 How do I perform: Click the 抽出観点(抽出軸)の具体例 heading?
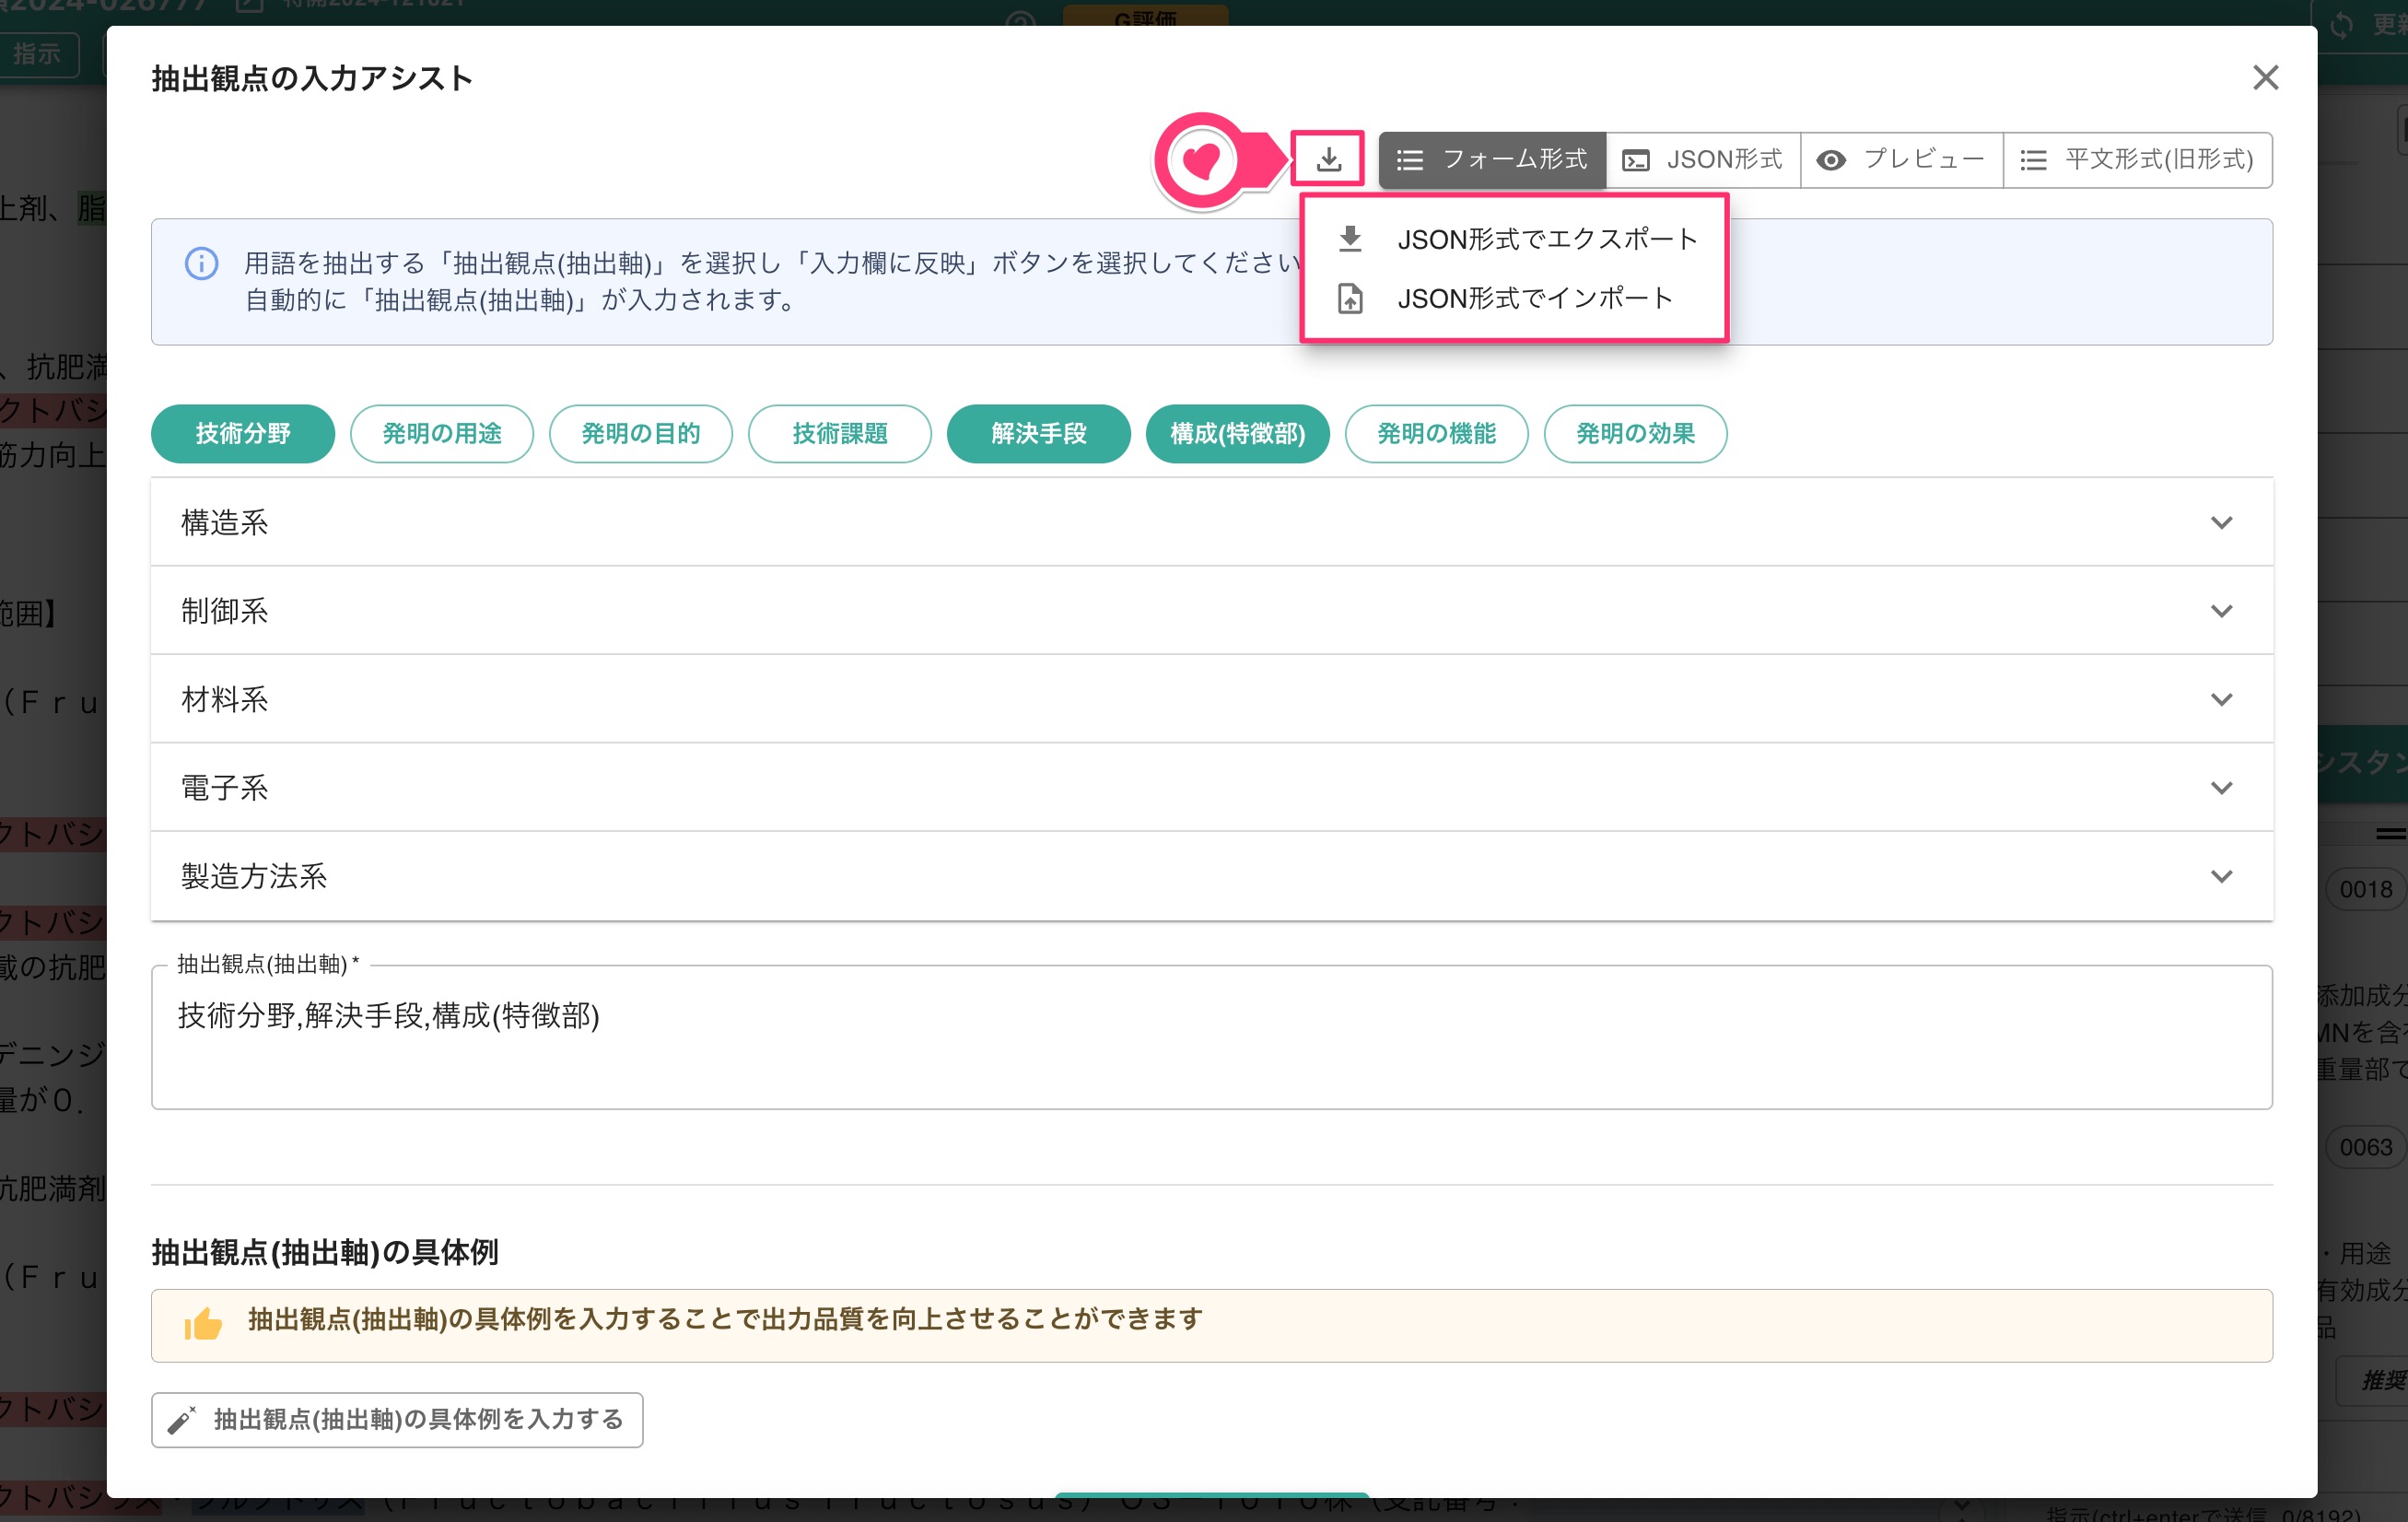pos(325,1252)
